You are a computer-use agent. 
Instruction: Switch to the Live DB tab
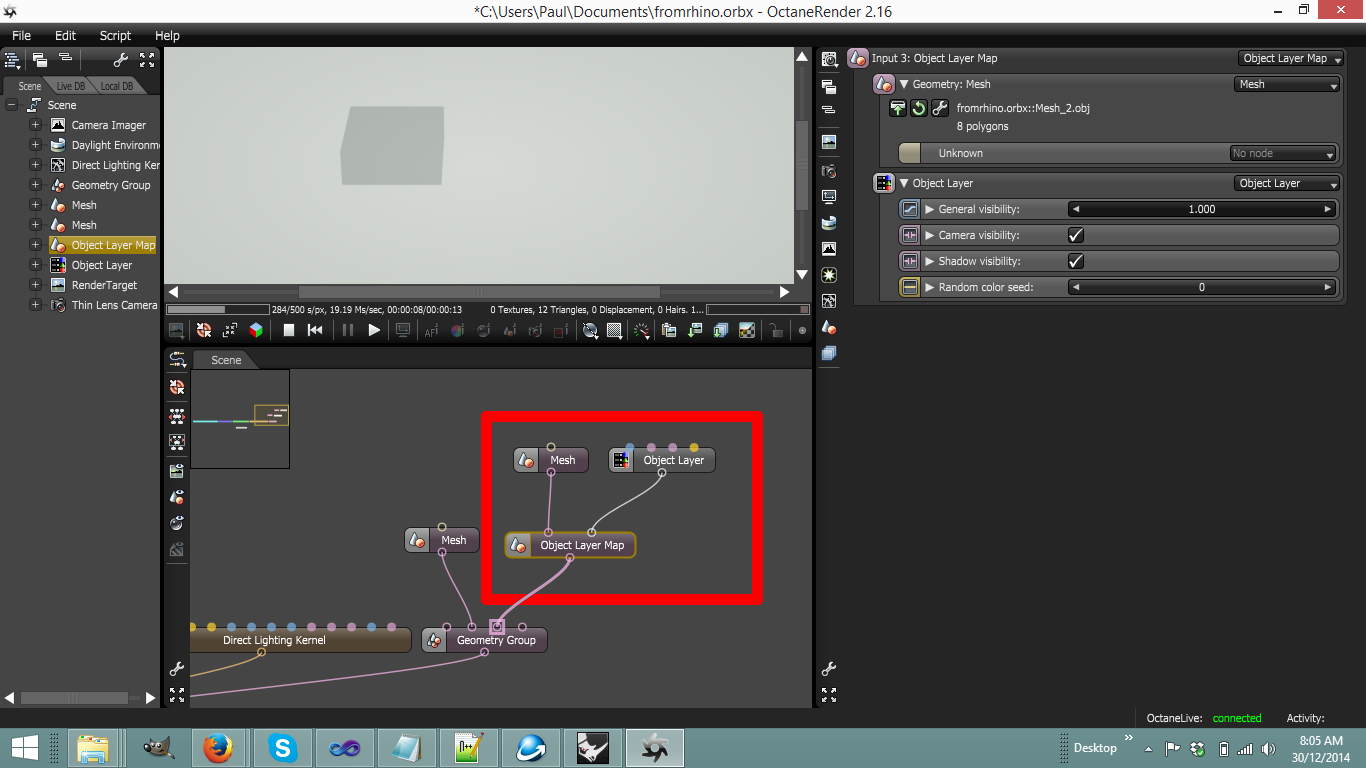[70, 86]
